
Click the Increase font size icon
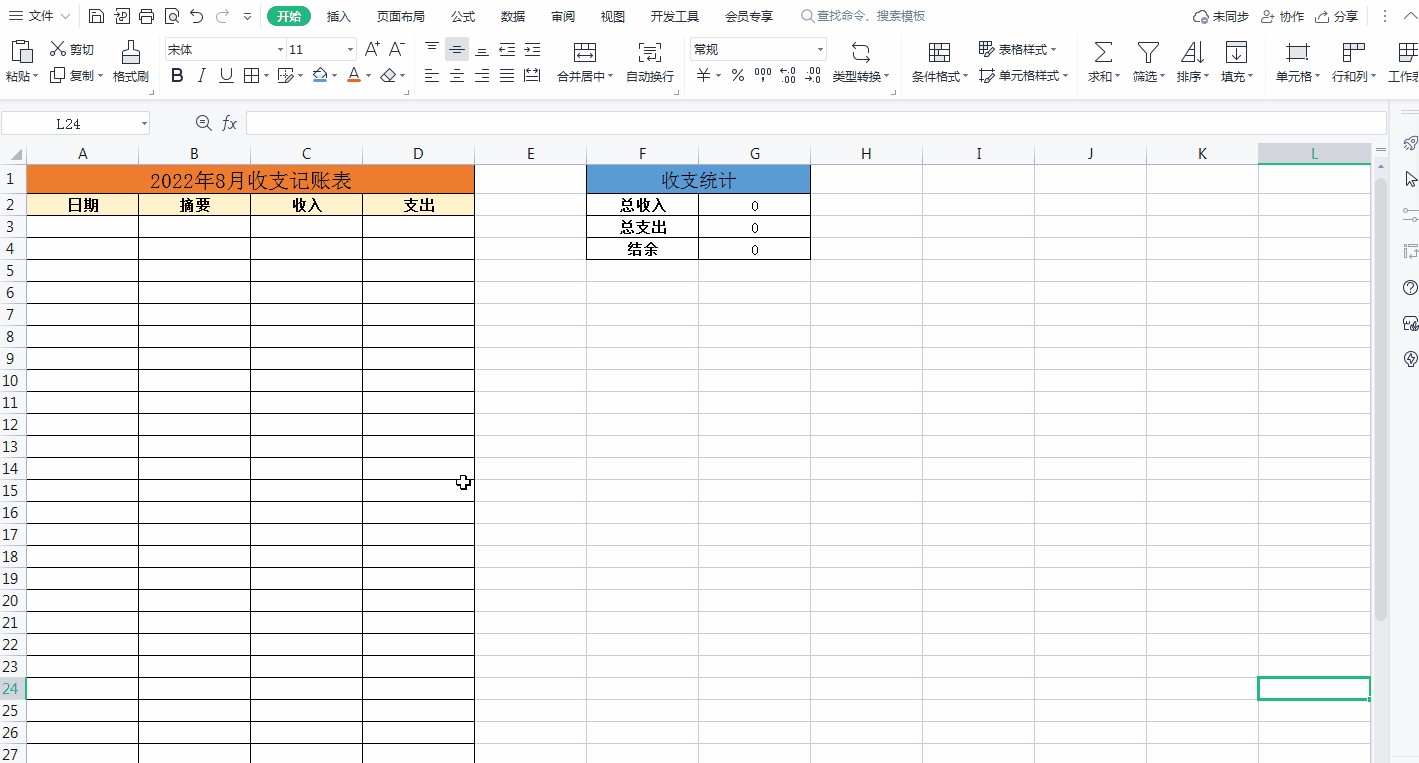point(372,49)
